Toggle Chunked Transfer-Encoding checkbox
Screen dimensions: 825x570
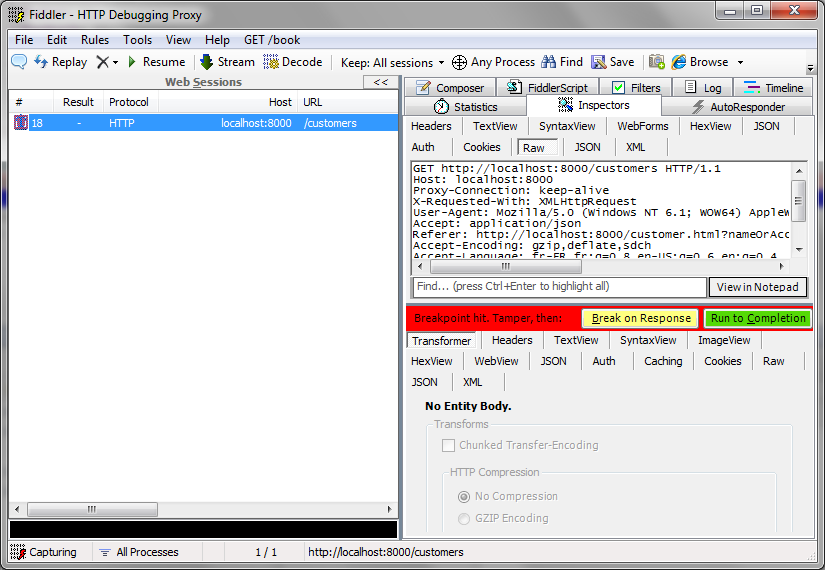pos(448,445)
